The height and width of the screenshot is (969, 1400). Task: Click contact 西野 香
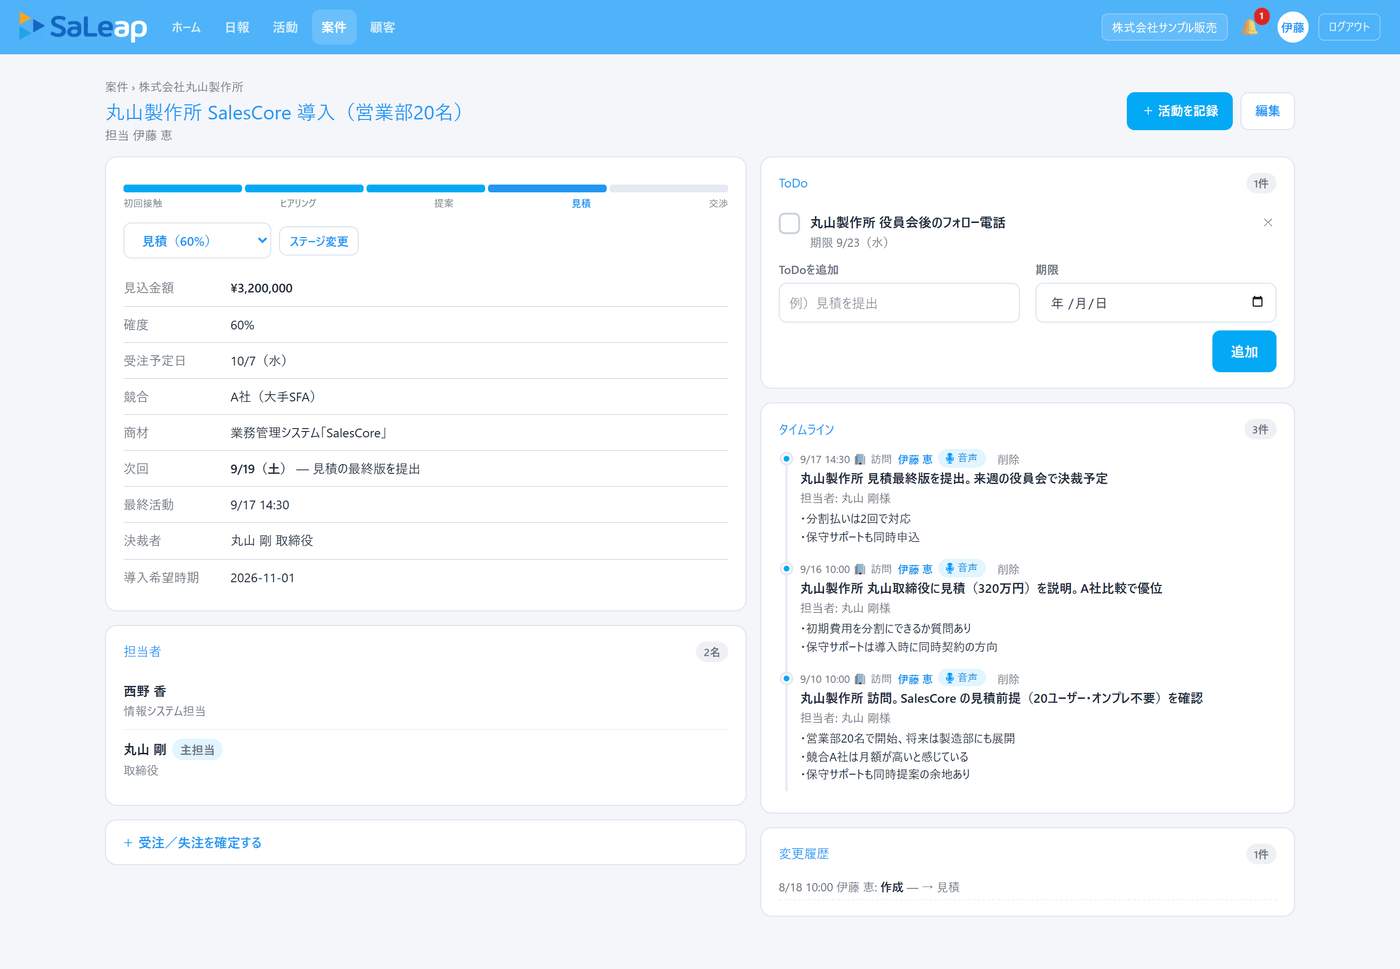click(x=145, y=691)
